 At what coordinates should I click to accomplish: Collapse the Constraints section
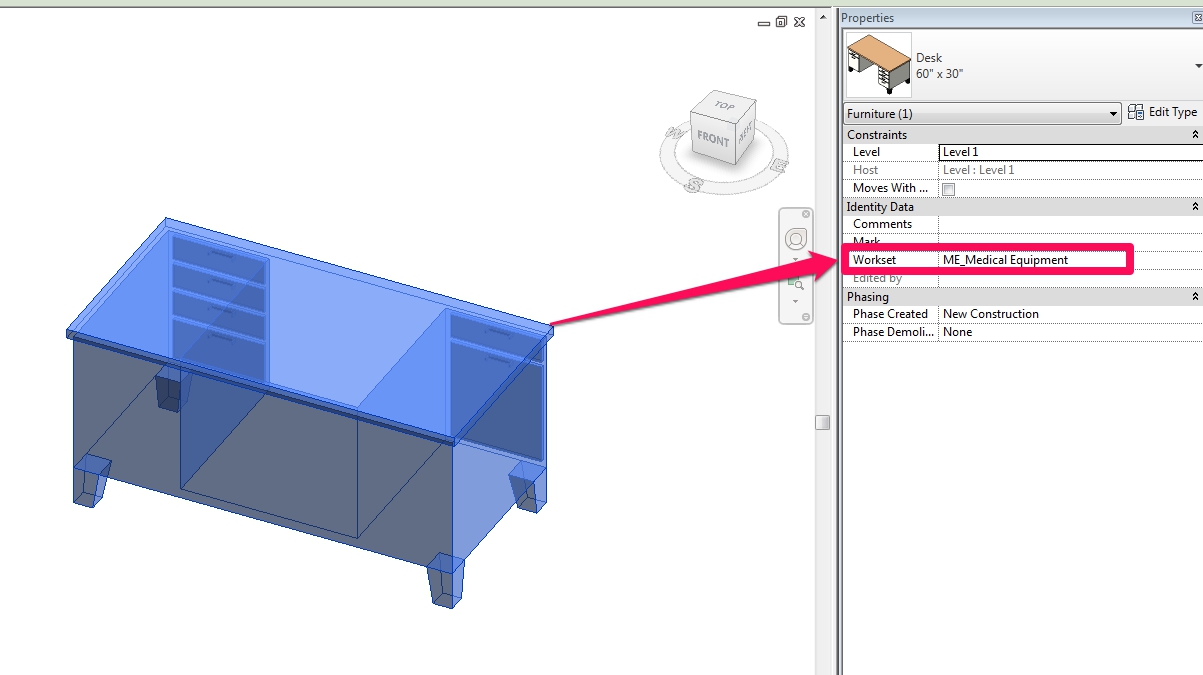pos(1196,134)
